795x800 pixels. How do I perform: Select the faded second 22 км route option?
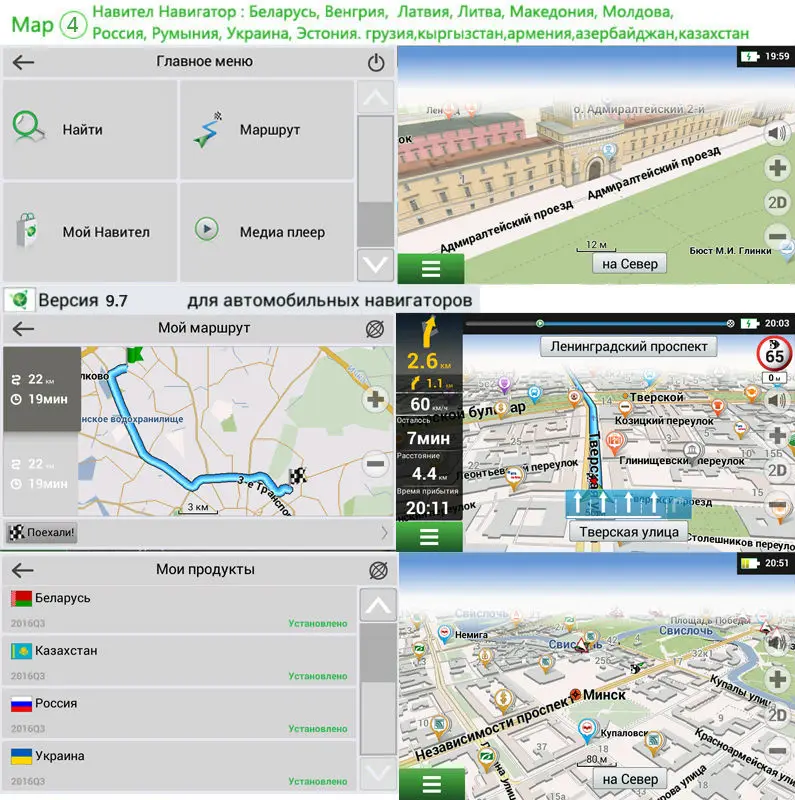[42, 473]
